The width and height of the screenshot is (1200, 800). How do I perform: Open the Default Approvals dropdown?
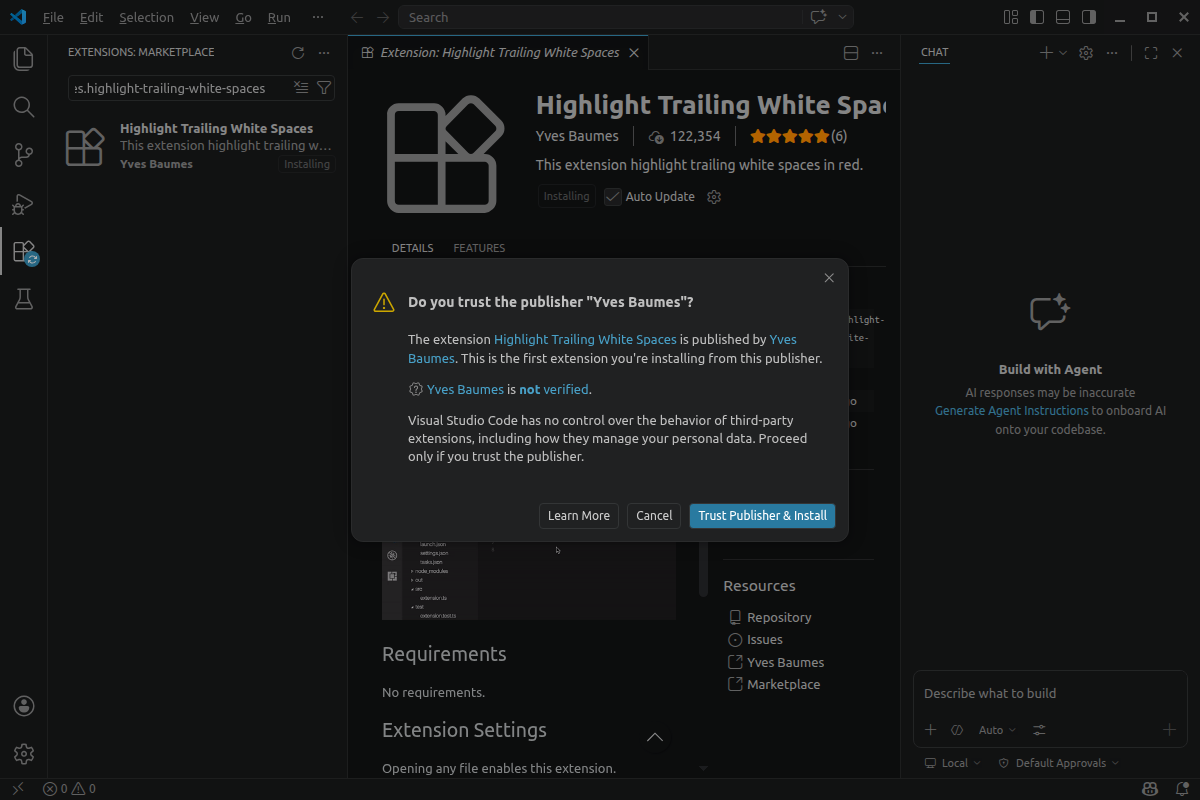coord(1058,763)
